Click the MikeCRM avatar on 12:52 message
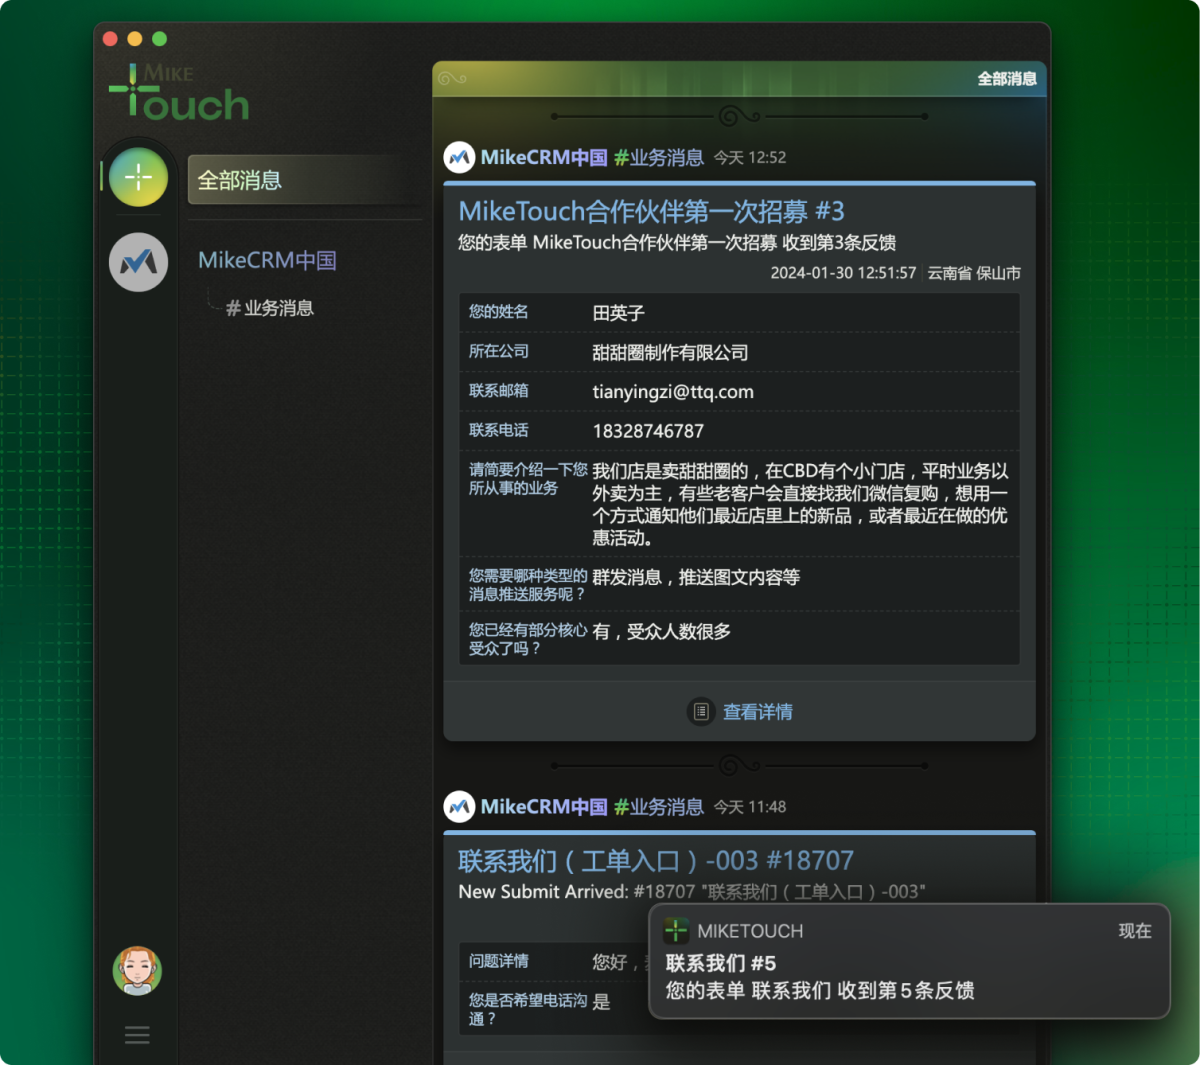 tap(459, 157)
